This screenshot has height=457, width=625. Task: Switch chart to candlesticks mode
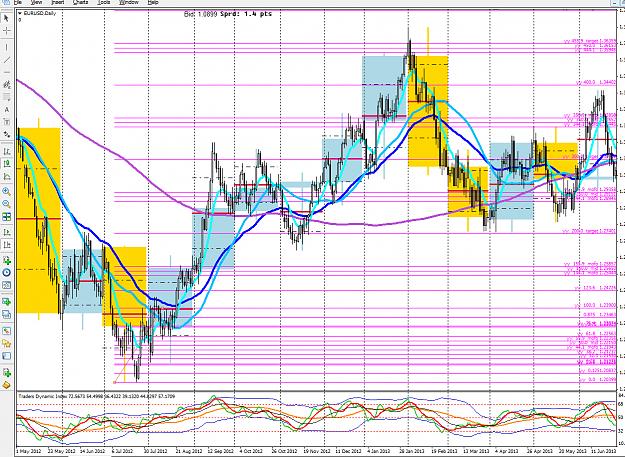6,164
